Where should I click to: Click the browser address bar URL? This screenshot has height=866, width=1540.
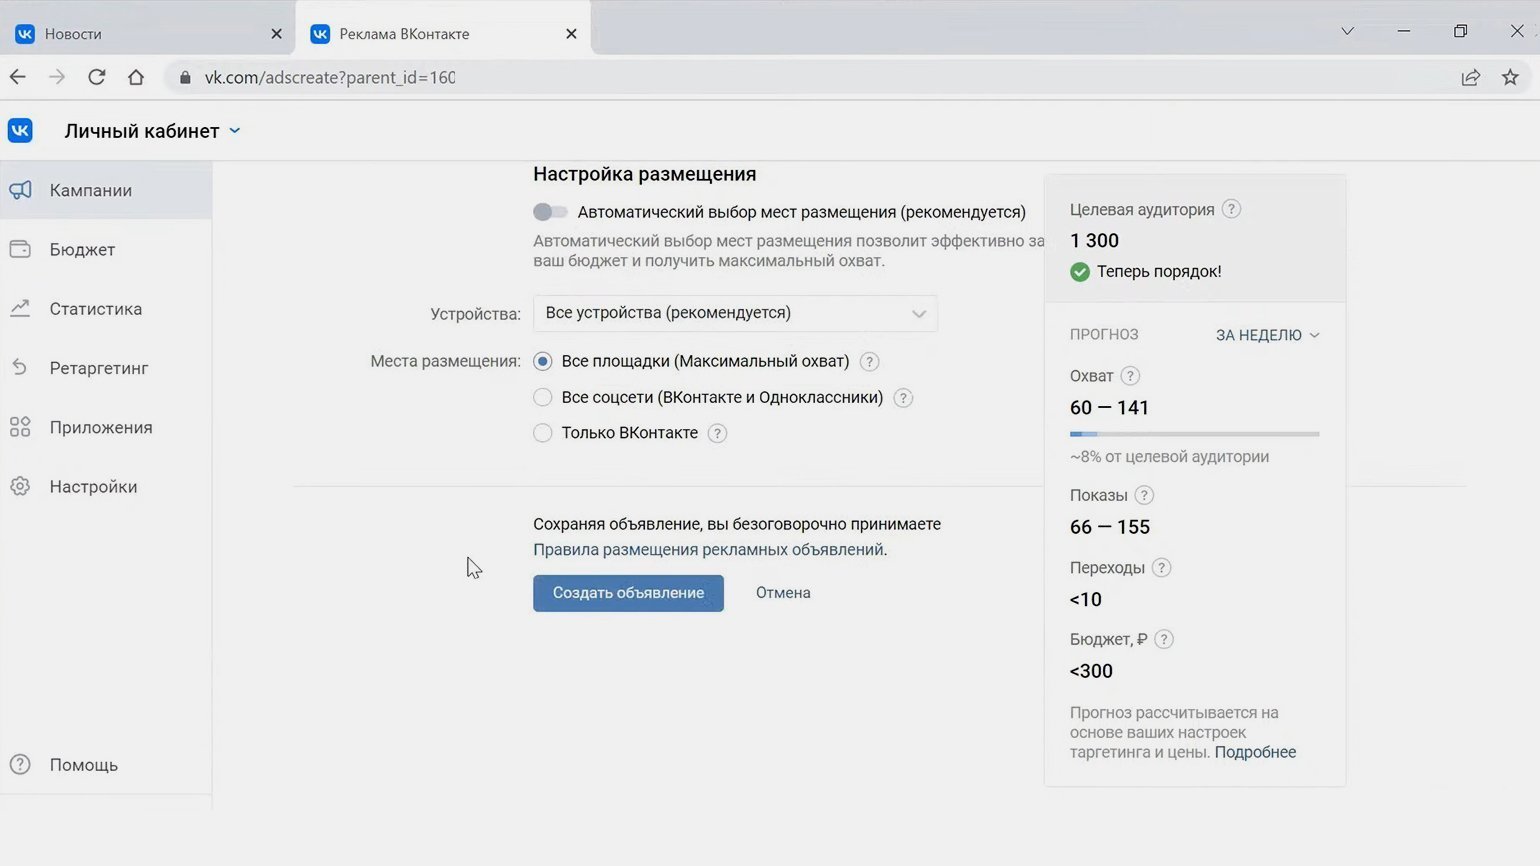[330, 77]
